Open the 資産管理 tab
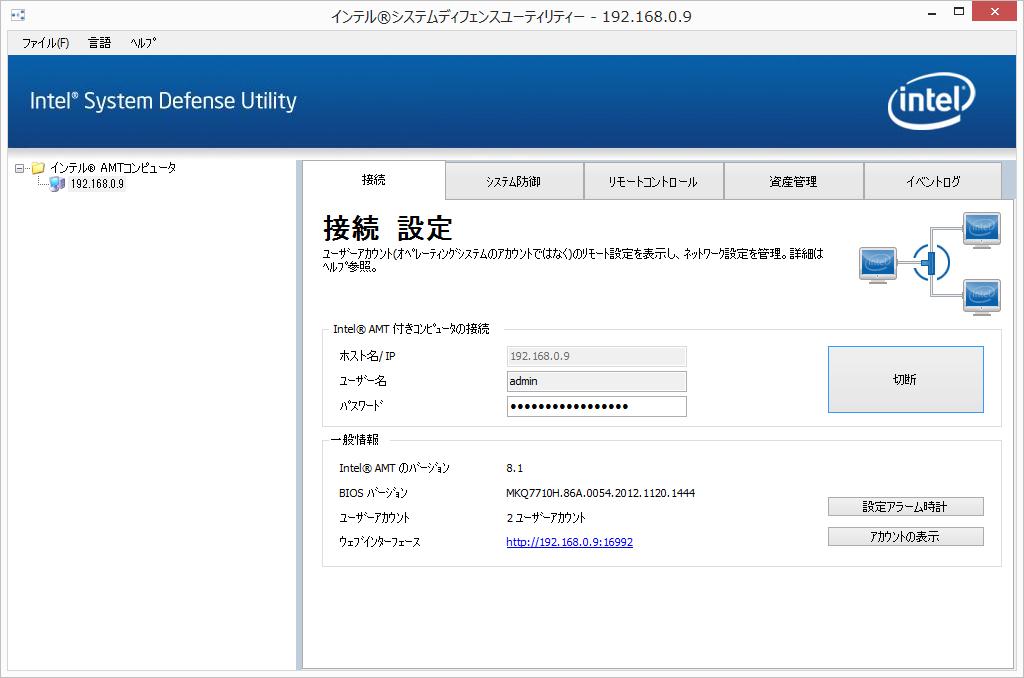1024x678 pixels. pos(793,182)
